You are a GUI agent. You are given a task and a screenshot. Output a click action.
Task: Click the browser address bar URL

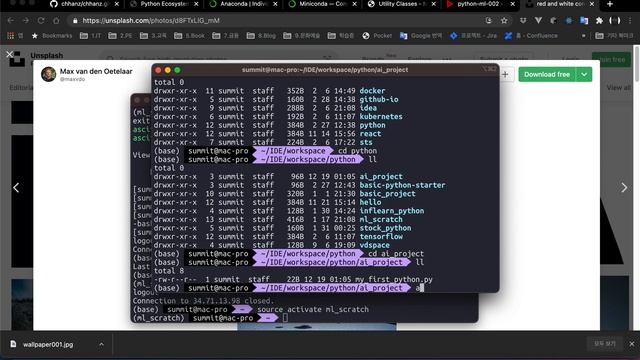pyautogui.click(x=151, y=20)
